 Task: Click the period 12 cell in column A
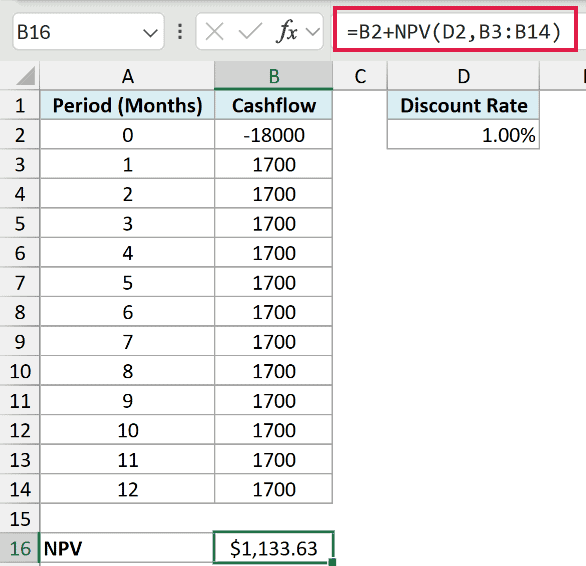(127, 489)
